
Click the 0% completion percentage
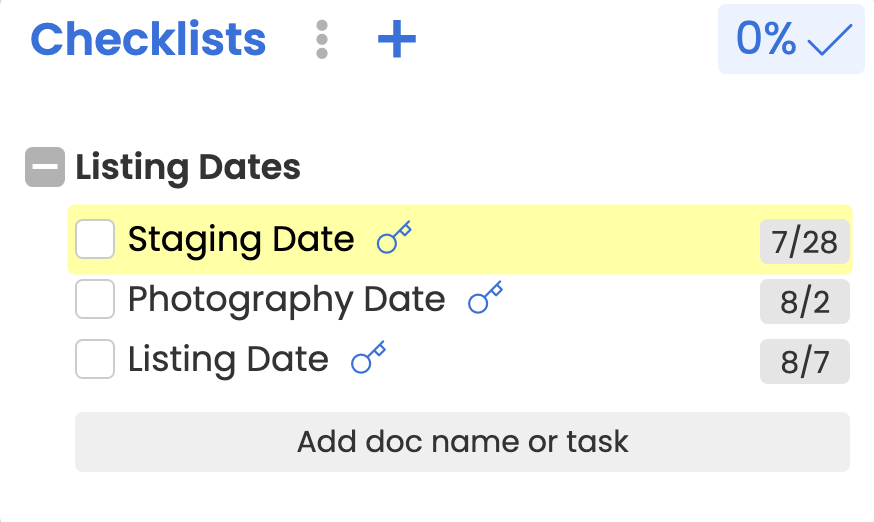766,40
